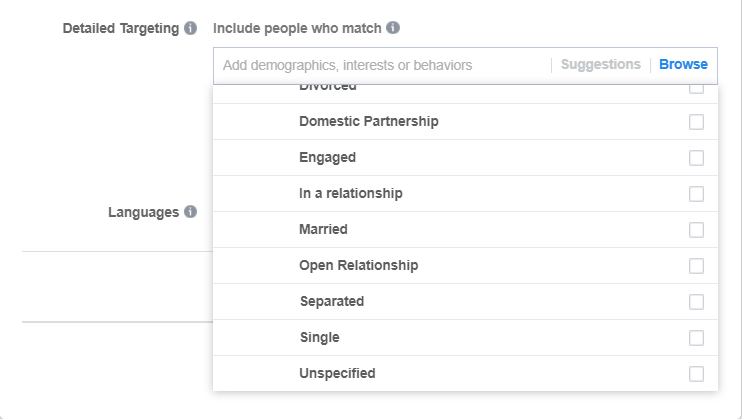The width and height of the screenshot is (742, 419).
Task: Select the Domestic Partnership option label
Action: [369, 121]
